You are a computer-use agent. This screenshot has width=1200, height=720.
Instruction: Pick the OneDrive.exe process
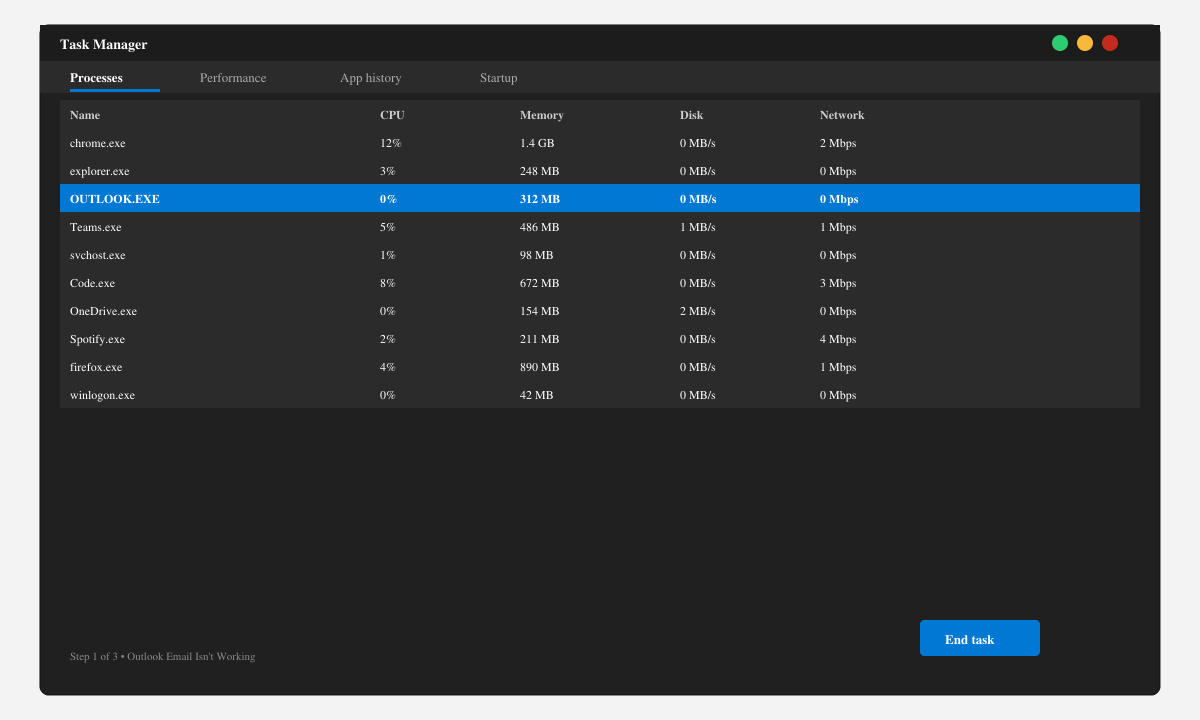coord(600,311)
